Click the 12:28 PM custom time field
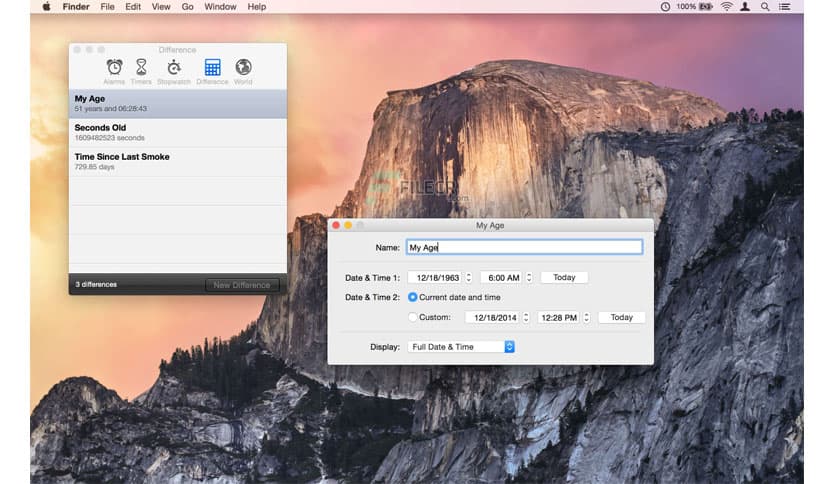 pos(559,318)
